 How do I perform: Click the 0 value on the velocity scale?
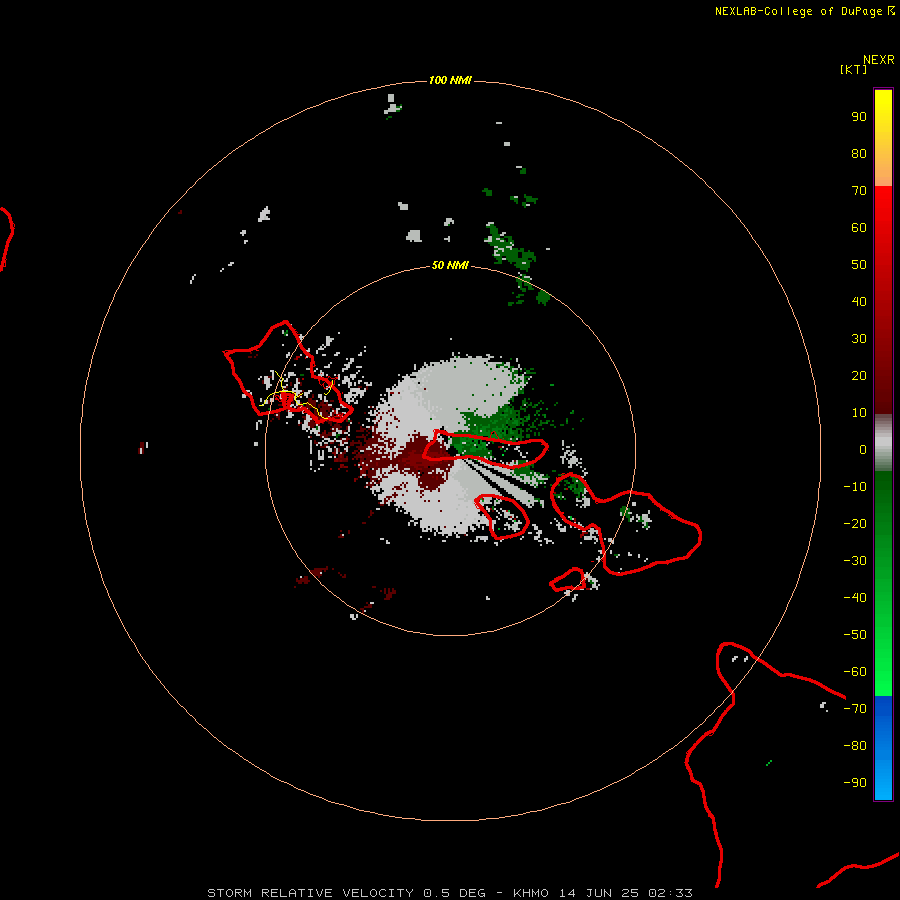tap(863, 450)
